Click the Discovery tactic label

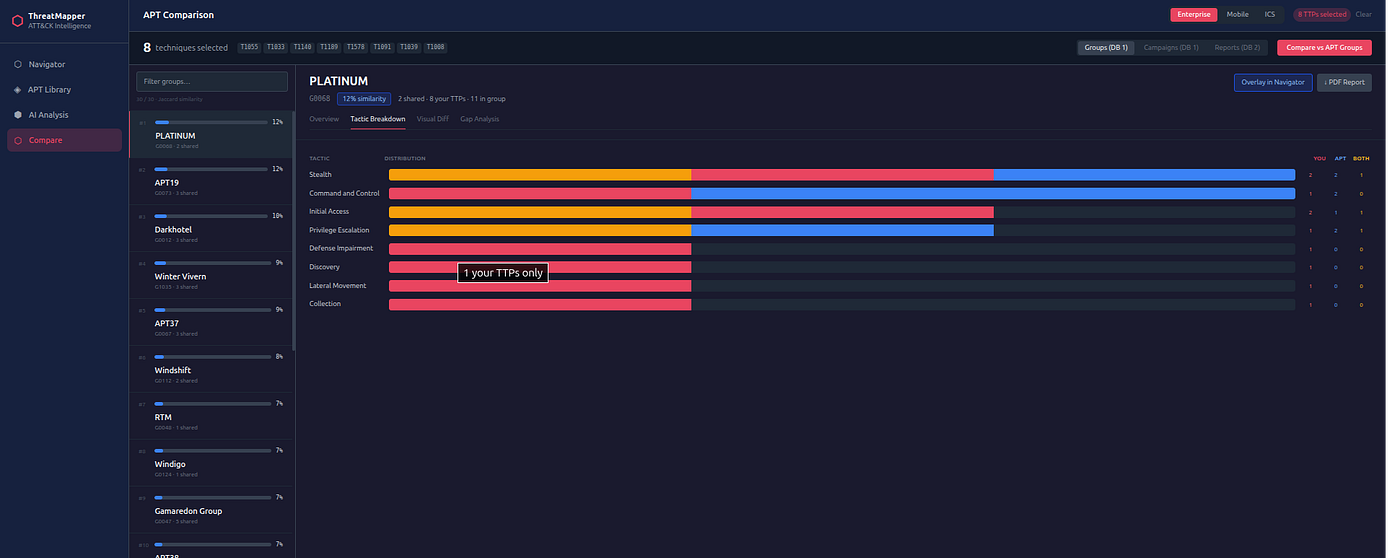pos(324,267)
